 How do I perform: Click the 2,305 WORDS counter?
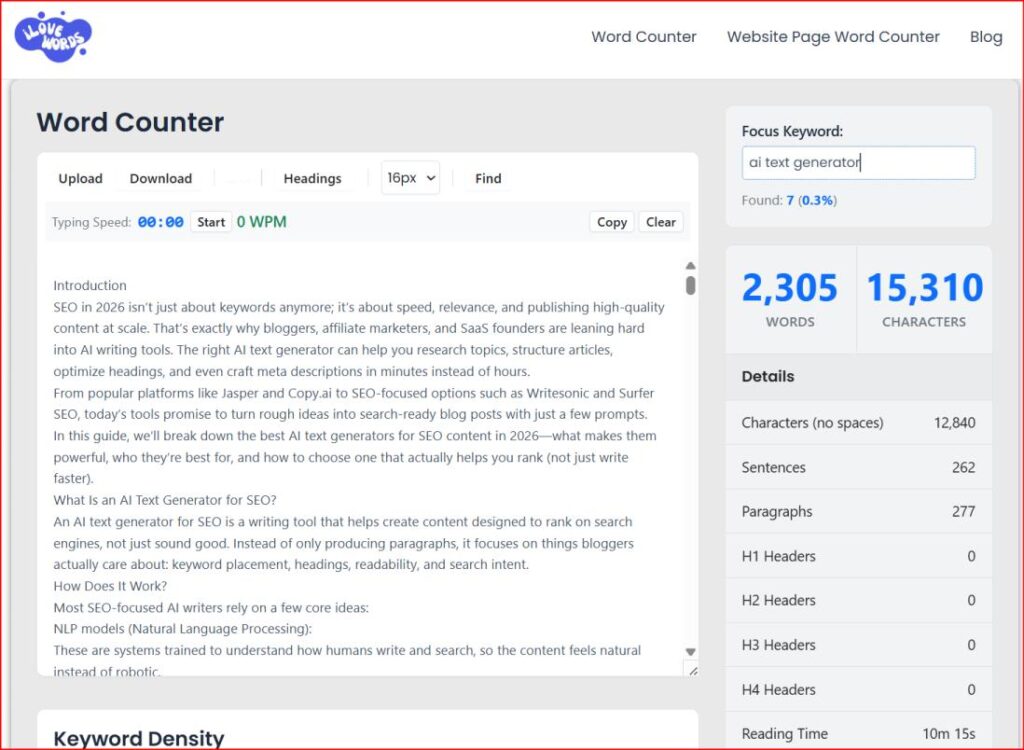pos(790,297)
